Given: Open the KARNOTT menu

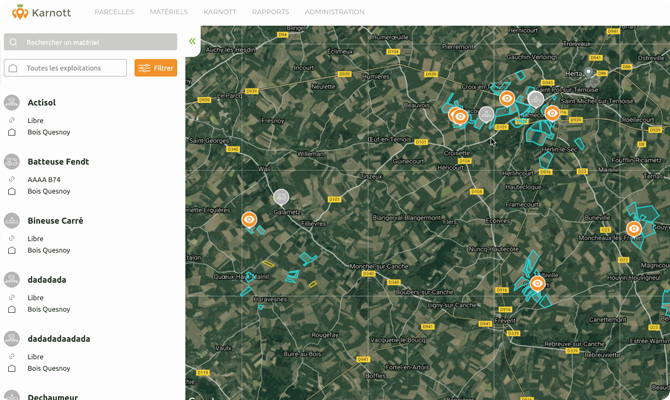Looking at the screenshot, I should click(x=220, y=12).
